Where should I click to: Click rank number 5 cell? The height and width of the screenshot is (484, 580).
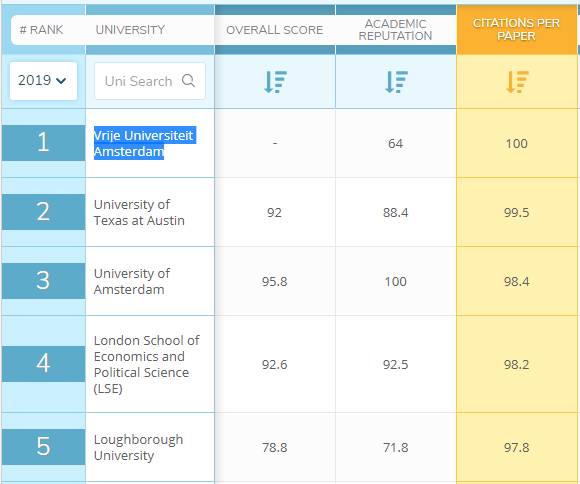(x=43, y=447)
